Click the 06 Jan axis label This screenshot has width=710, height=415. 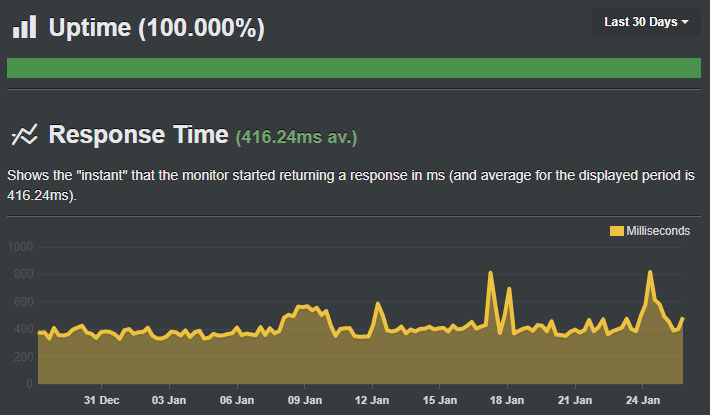point(237,400)
